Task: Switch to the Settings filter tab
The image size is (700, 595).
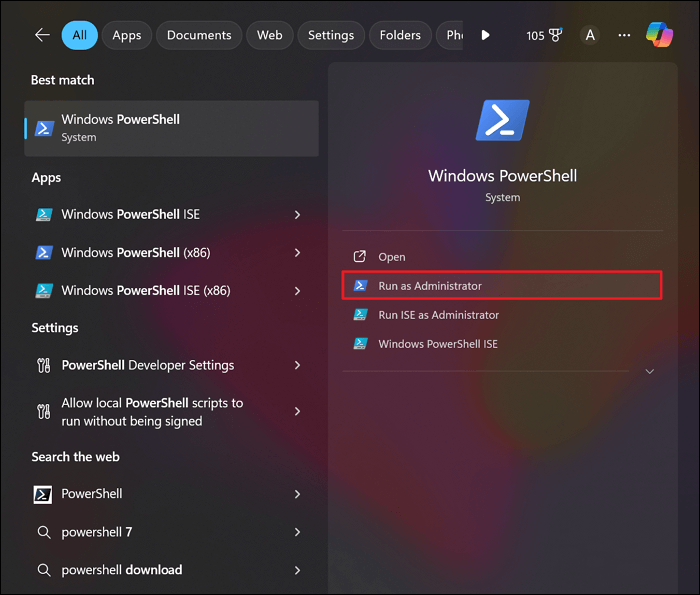Action: click(331, 35)
